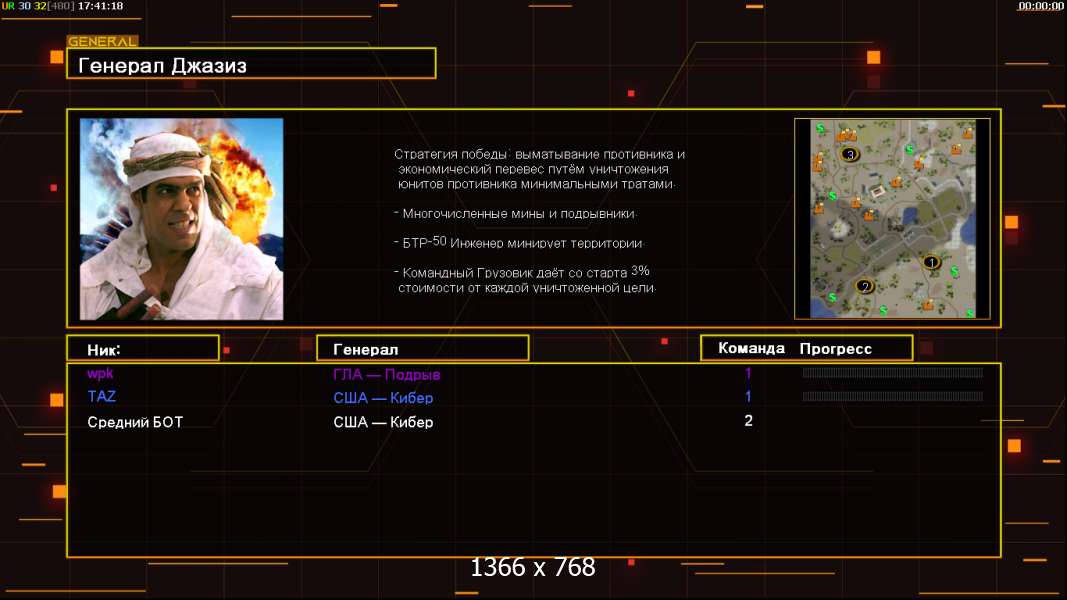Click 'ГЛА — Подрыв' general entry
This screenshot has width=1067, height=600.
pyautogui.click(x=387, y=374)
